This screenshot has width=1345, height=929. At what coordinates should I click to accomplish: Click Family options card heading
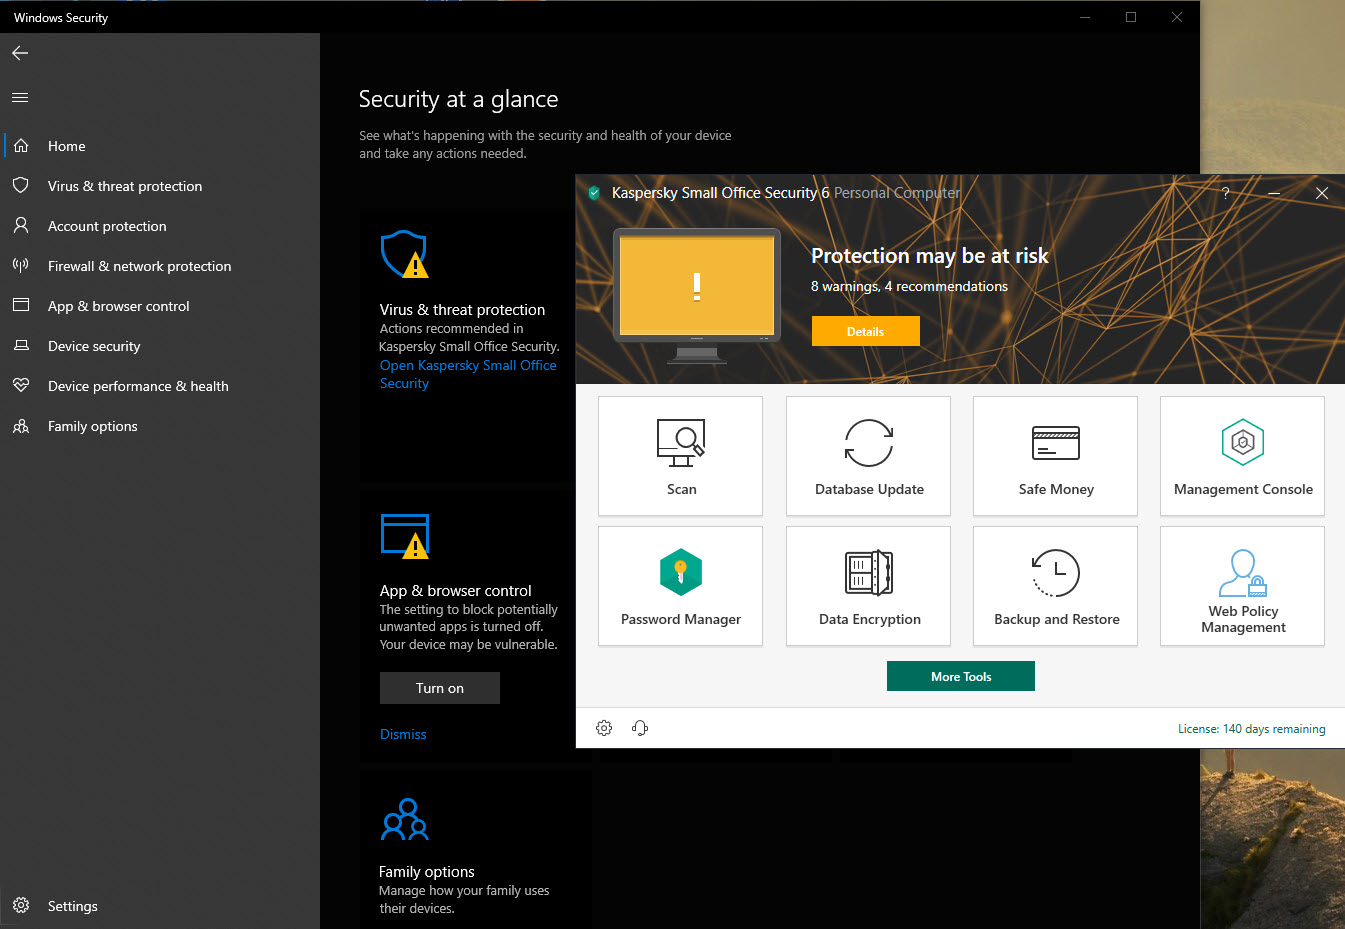pos(427,872)
